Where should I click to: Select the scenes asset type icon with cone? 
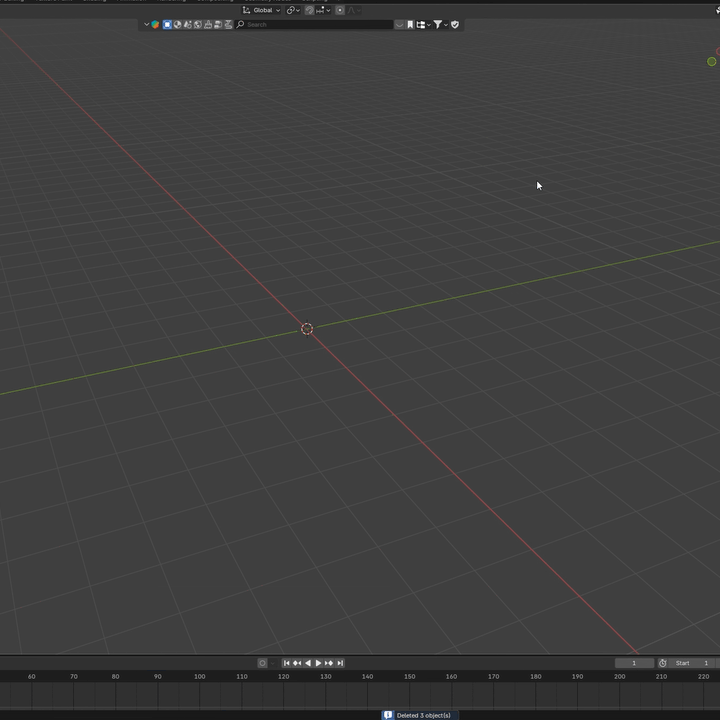[x=187, y=24]
